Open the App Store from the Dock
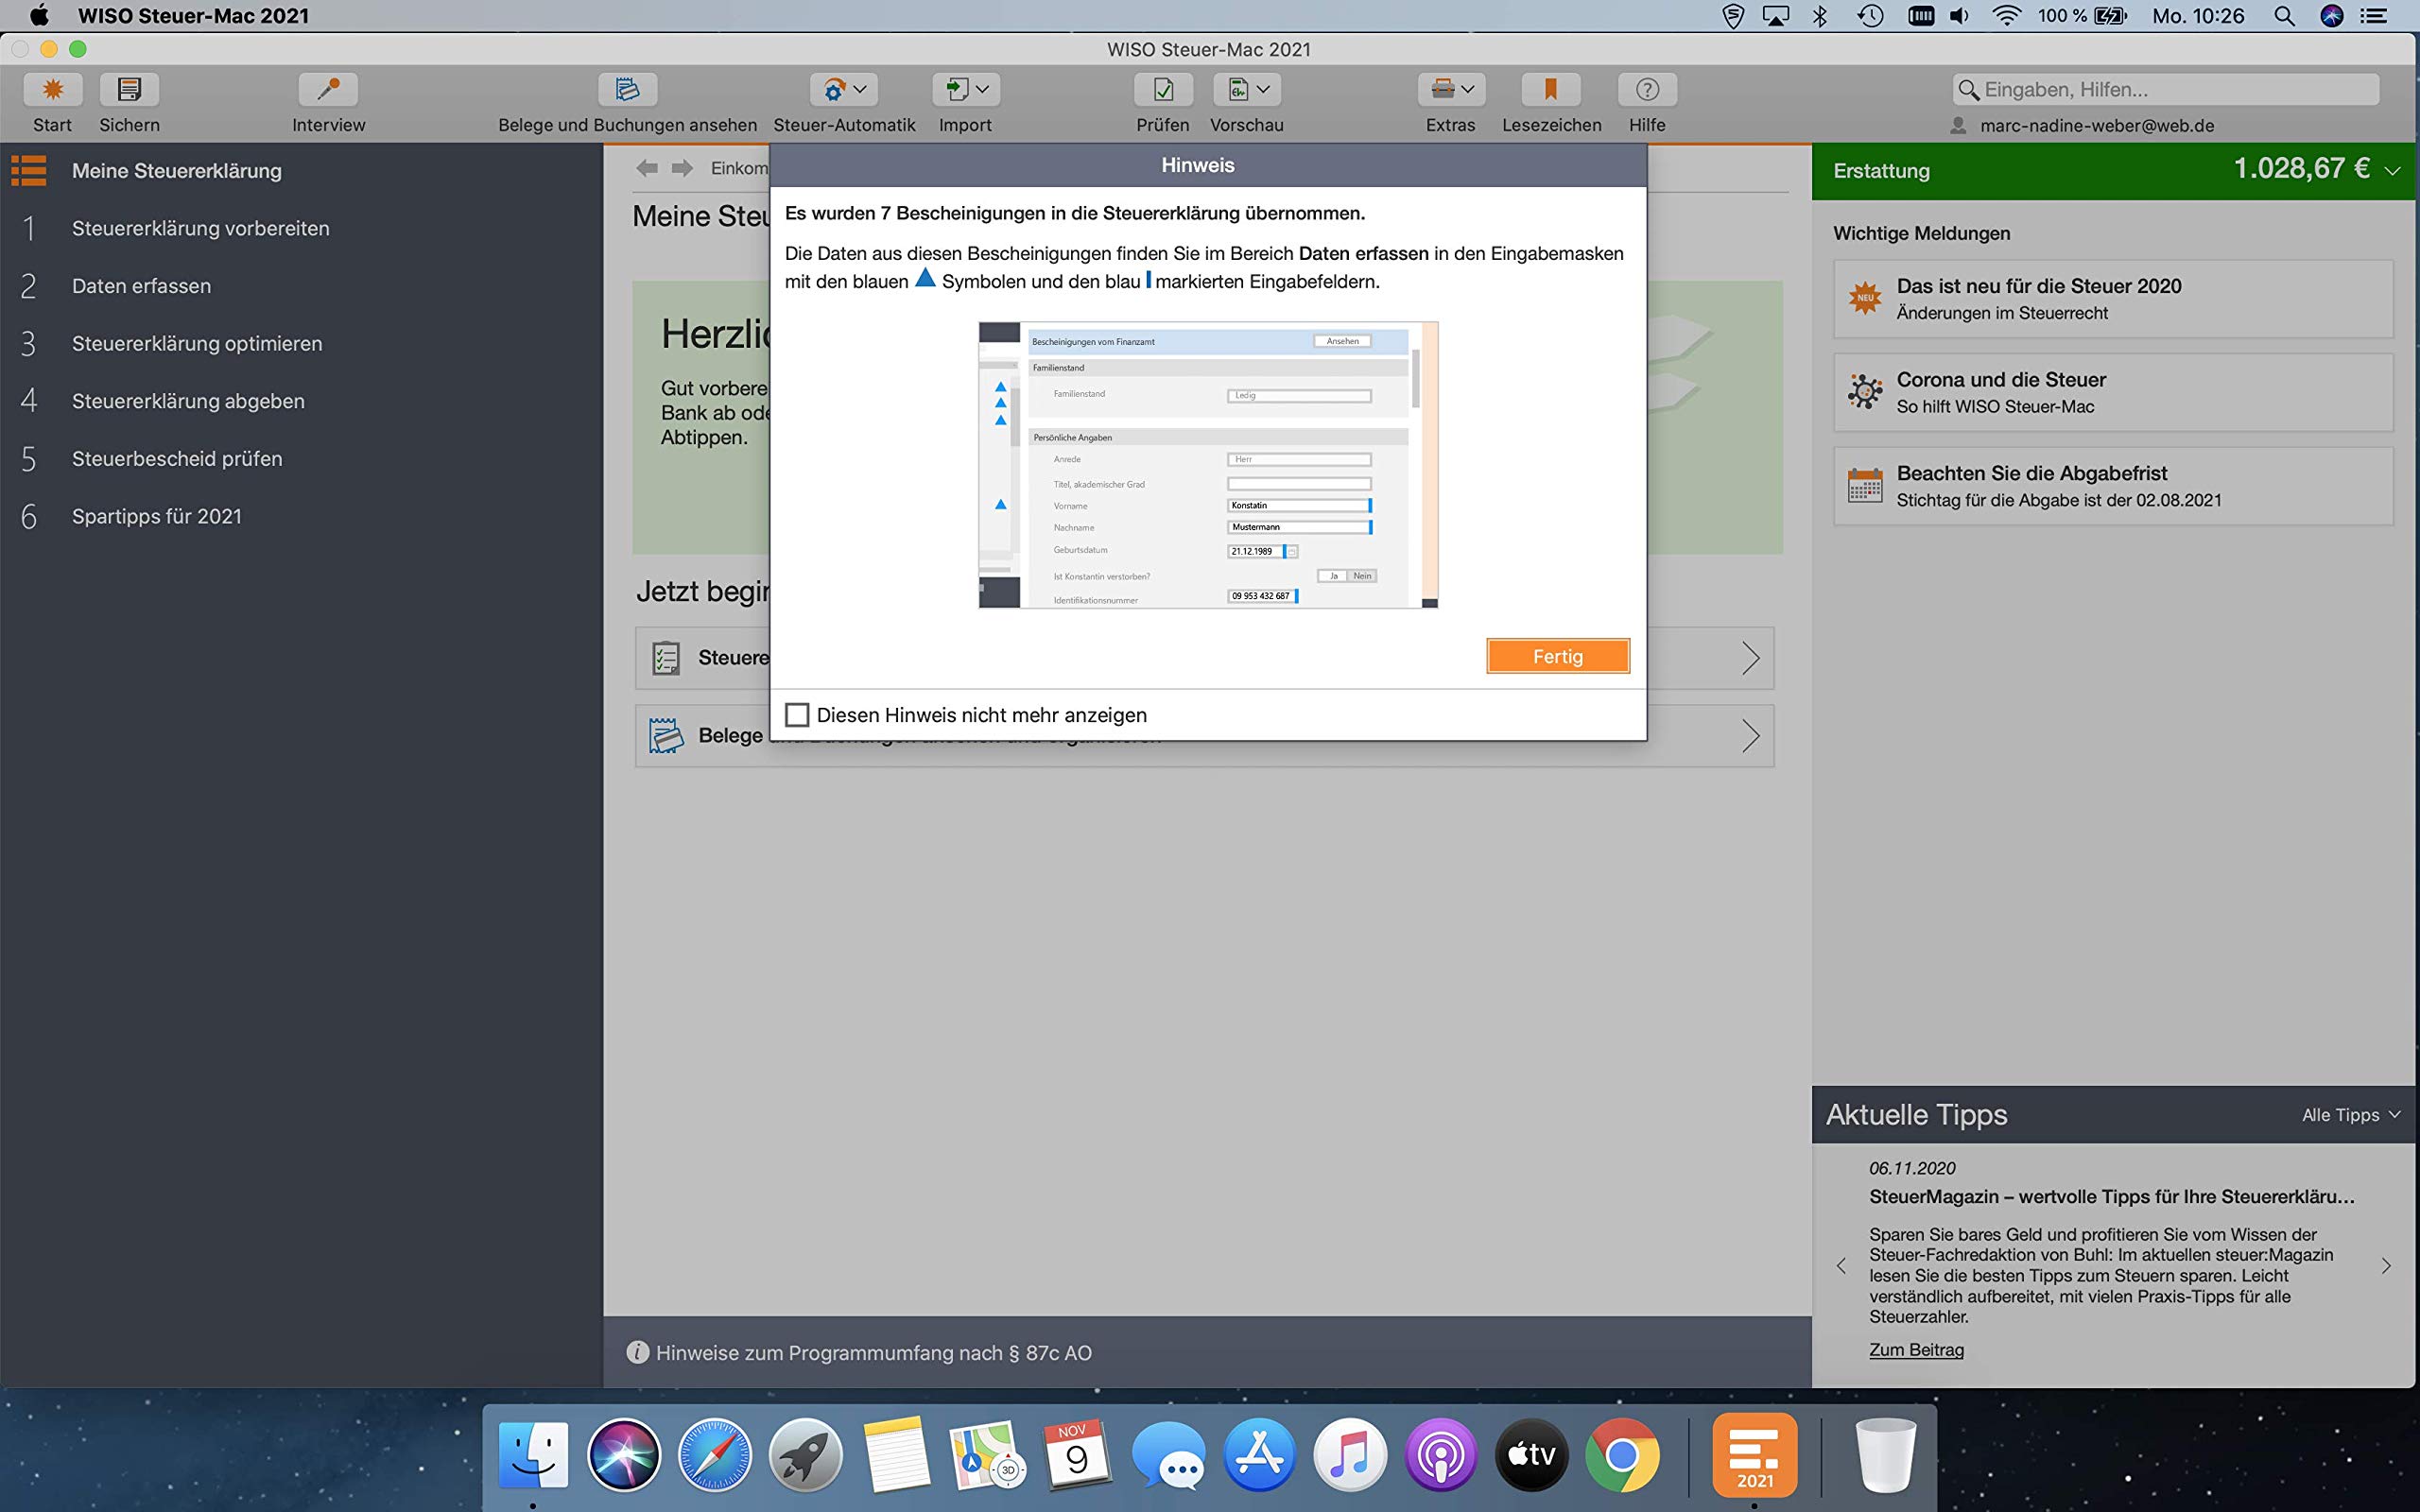The image size is (2420, 1512). [1259, 1455]
